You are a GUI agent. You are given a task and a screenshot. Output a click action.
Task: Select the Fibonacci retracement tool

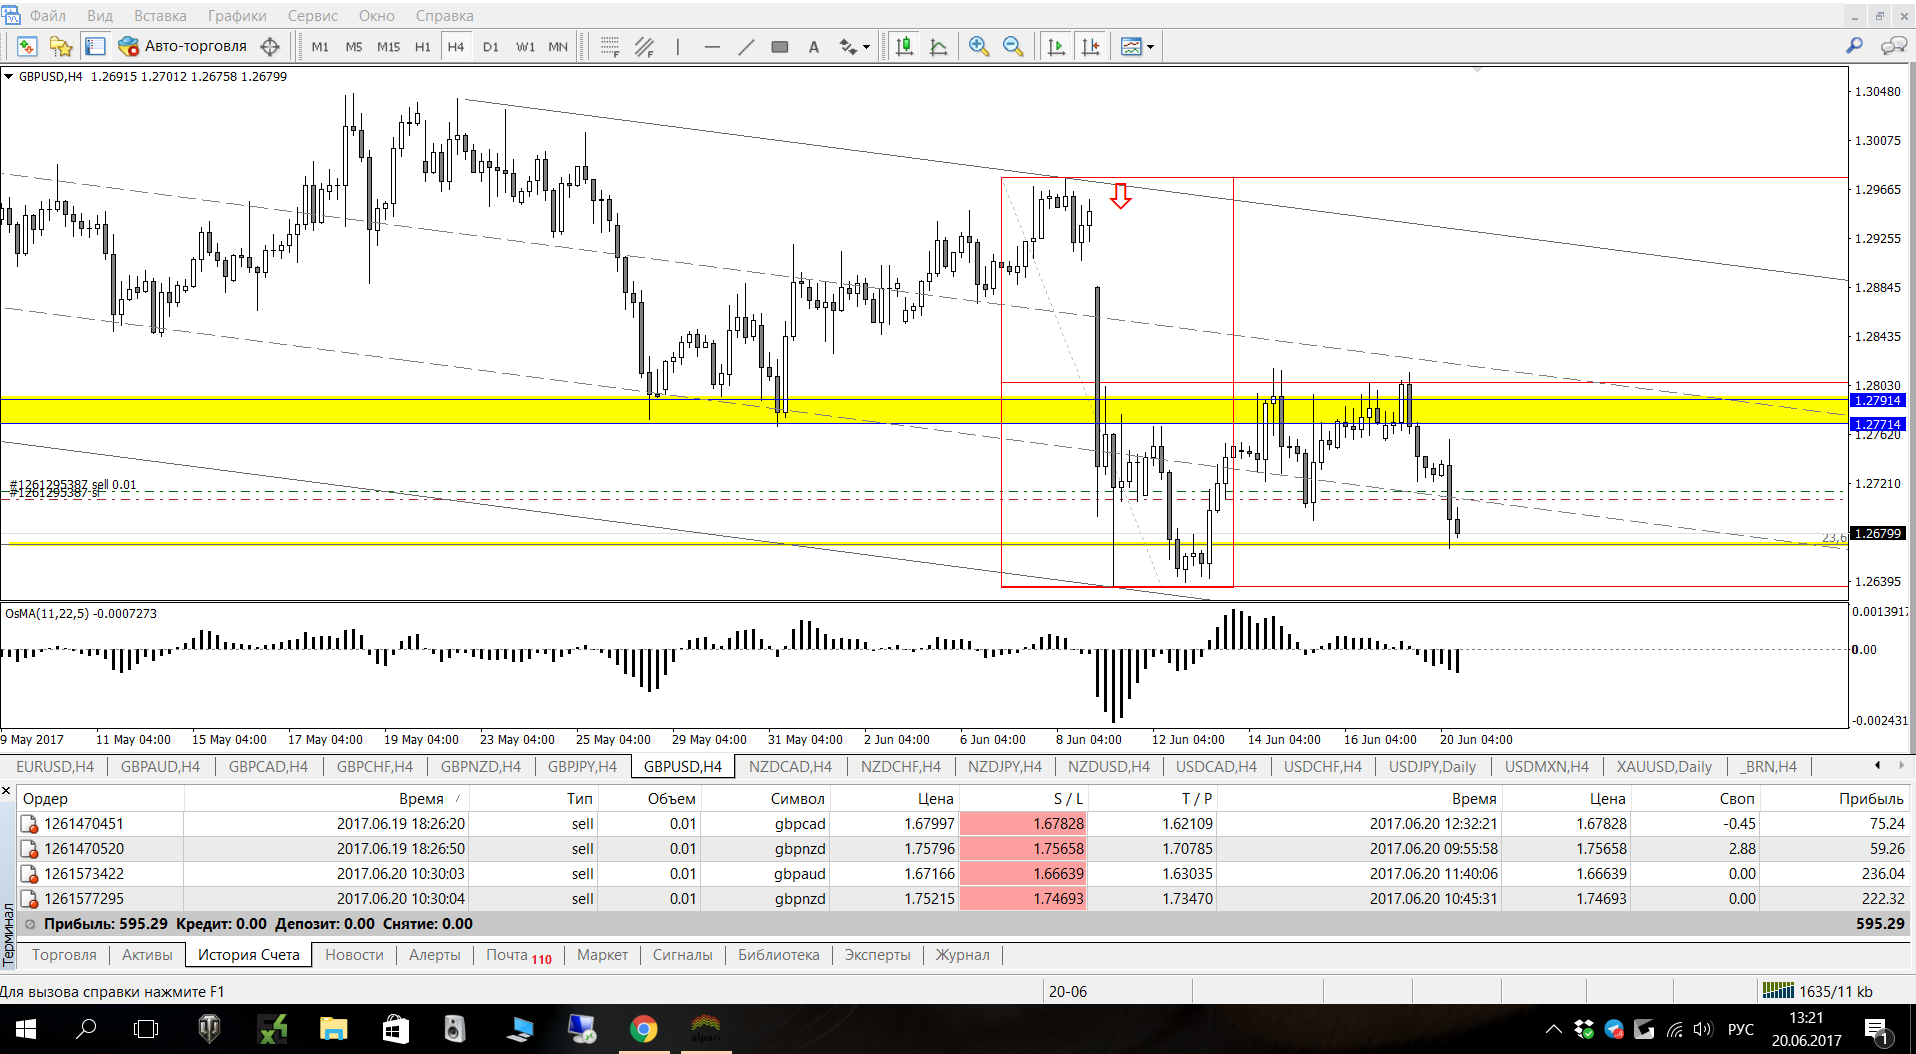click(610, 47)
